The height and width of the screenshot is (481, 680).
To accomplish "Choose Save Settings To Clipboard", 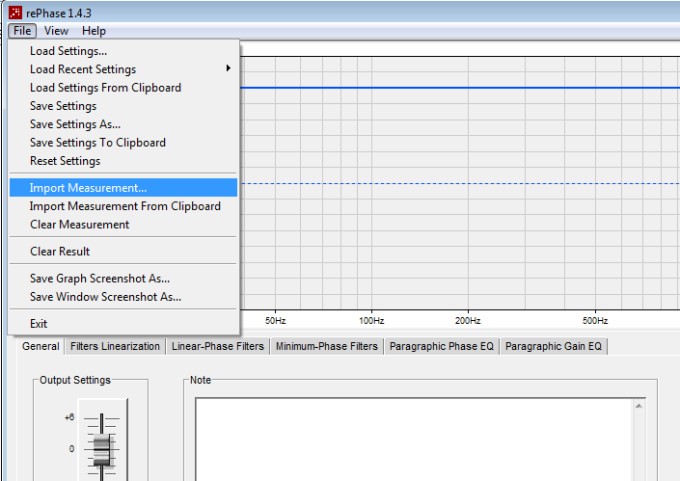I will click(98, 143).
